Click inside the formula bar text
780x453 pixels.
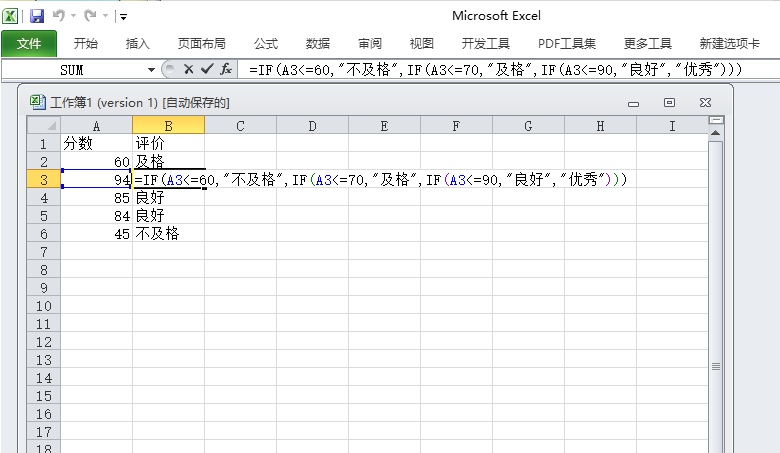(495, 70)
